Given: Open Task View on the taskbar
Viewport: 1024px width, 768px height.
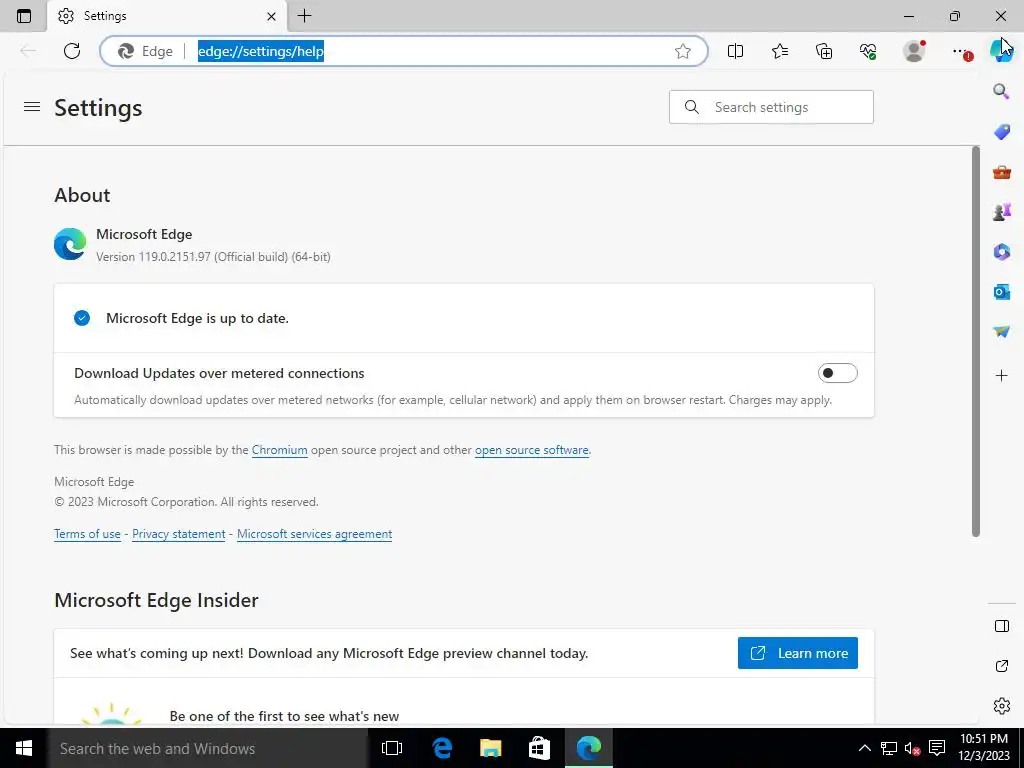Looking at the screenshot, I should point(392,748).
